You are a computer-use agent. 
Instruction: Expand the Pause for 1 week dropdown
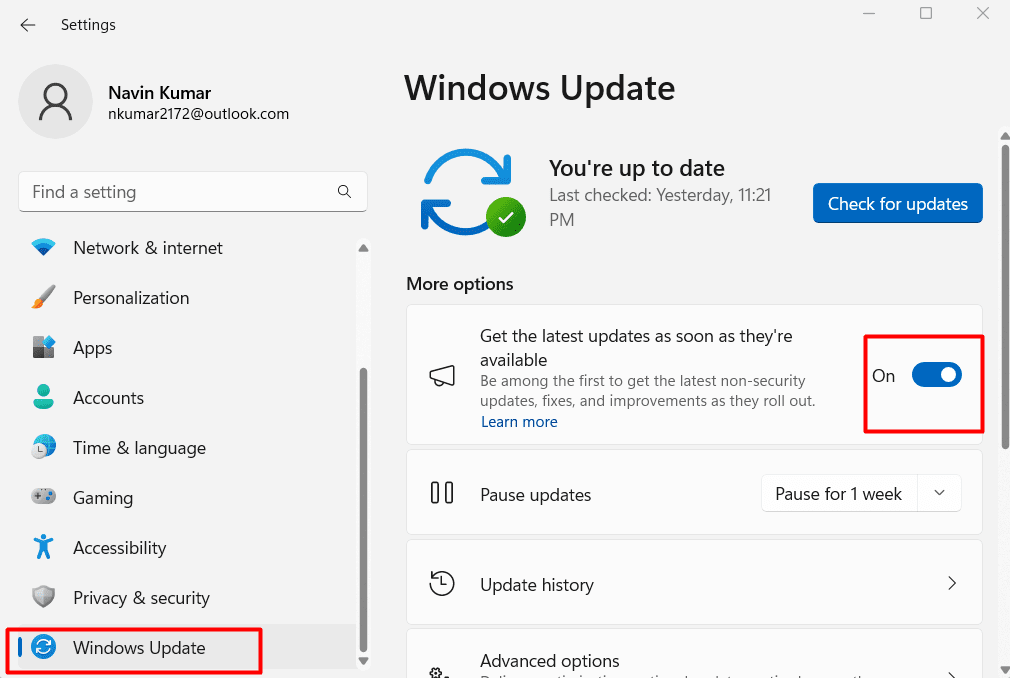click(x=939, y=492)
